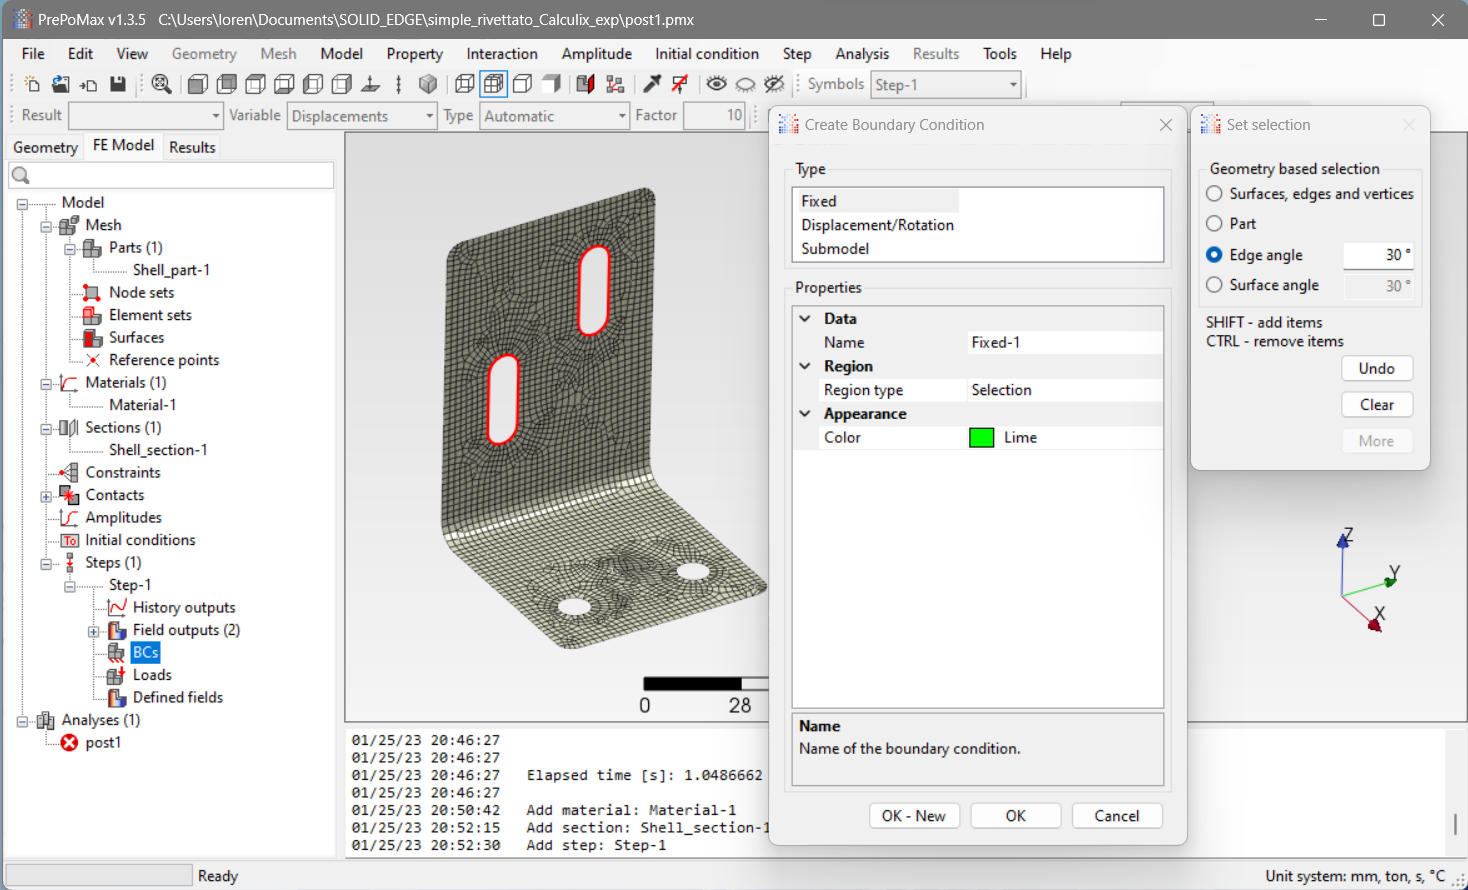Click the Zoom to fit magnifier icon

point(161,84)
